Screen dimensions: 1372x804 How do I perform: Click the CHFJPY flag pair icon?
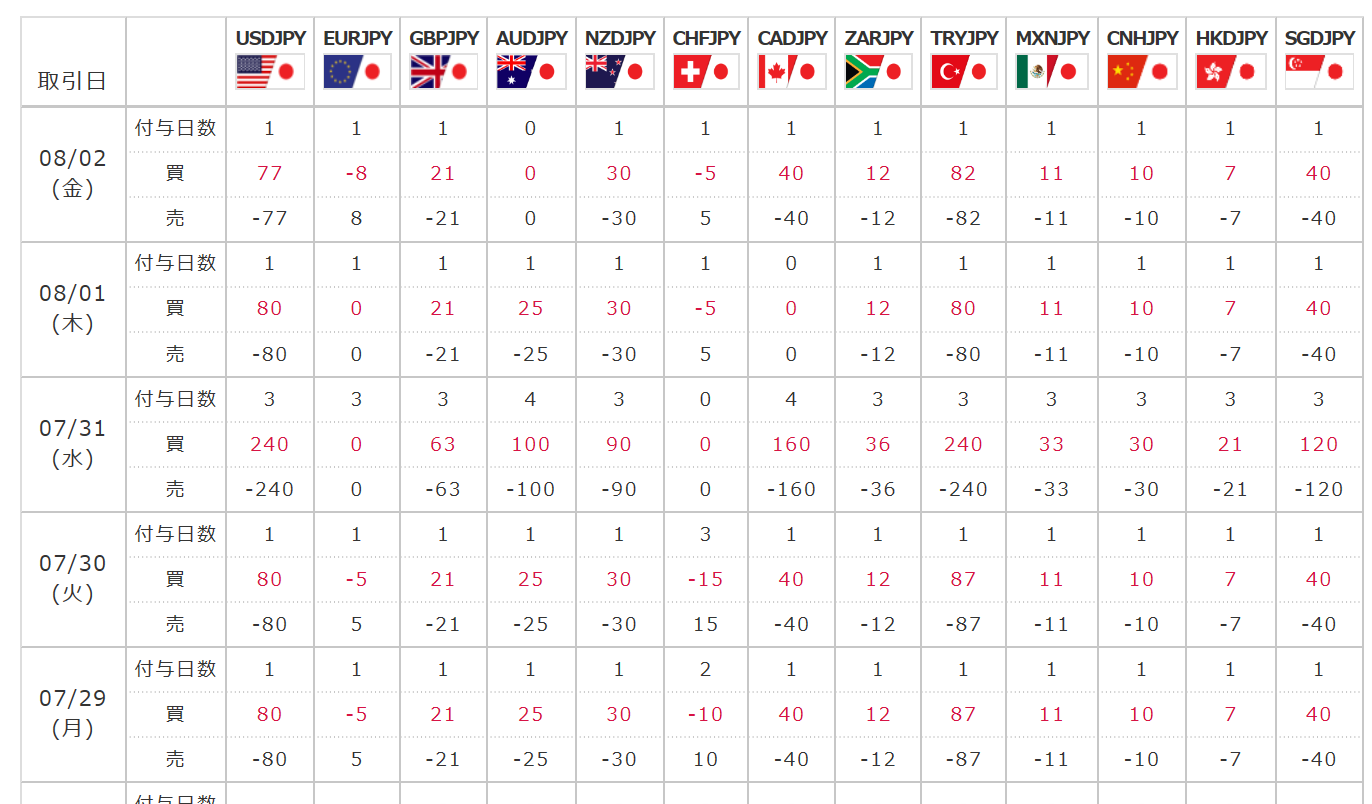[706, 72]
